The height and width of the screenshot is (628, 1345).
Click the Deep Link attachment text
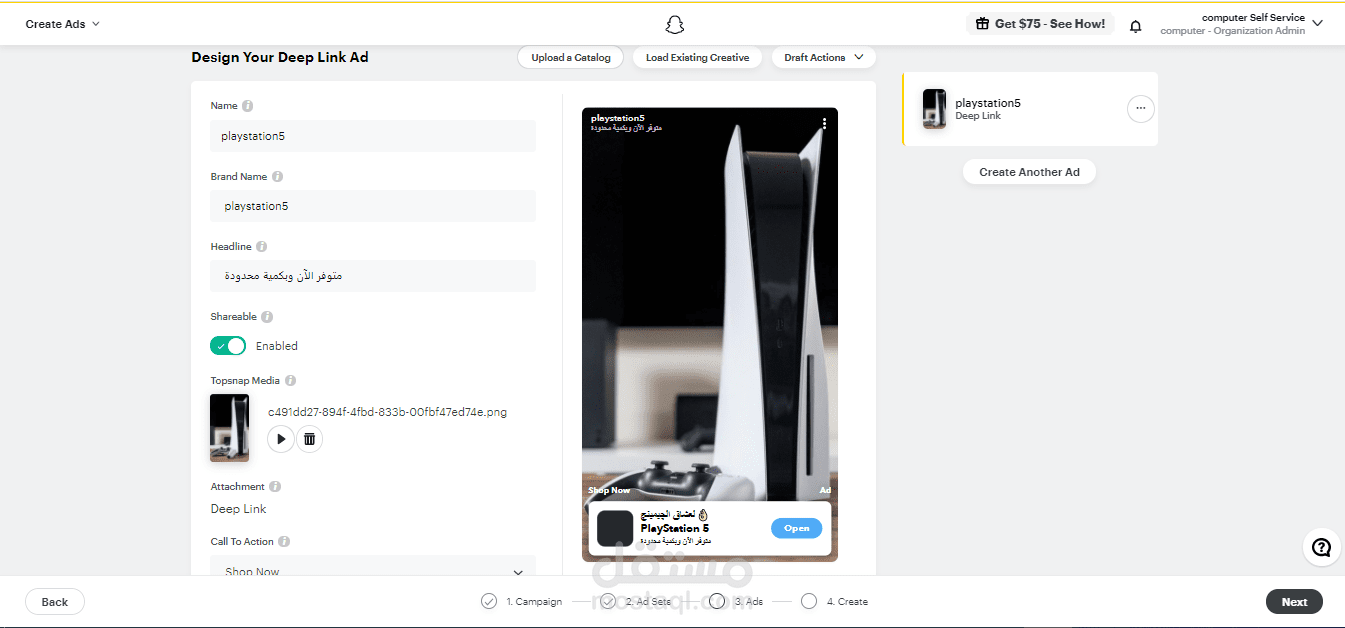click(238, 509)
